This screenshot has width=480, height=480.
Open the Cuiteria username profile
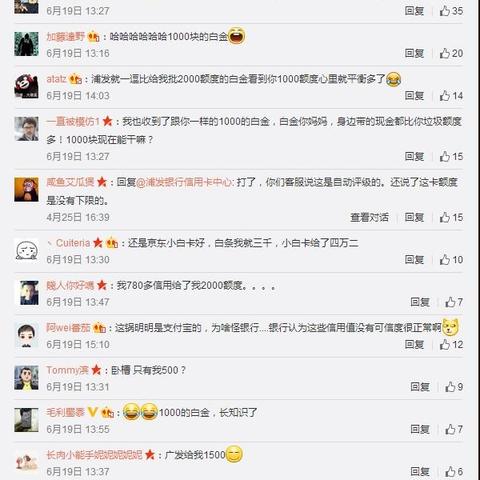coord(73,243)
